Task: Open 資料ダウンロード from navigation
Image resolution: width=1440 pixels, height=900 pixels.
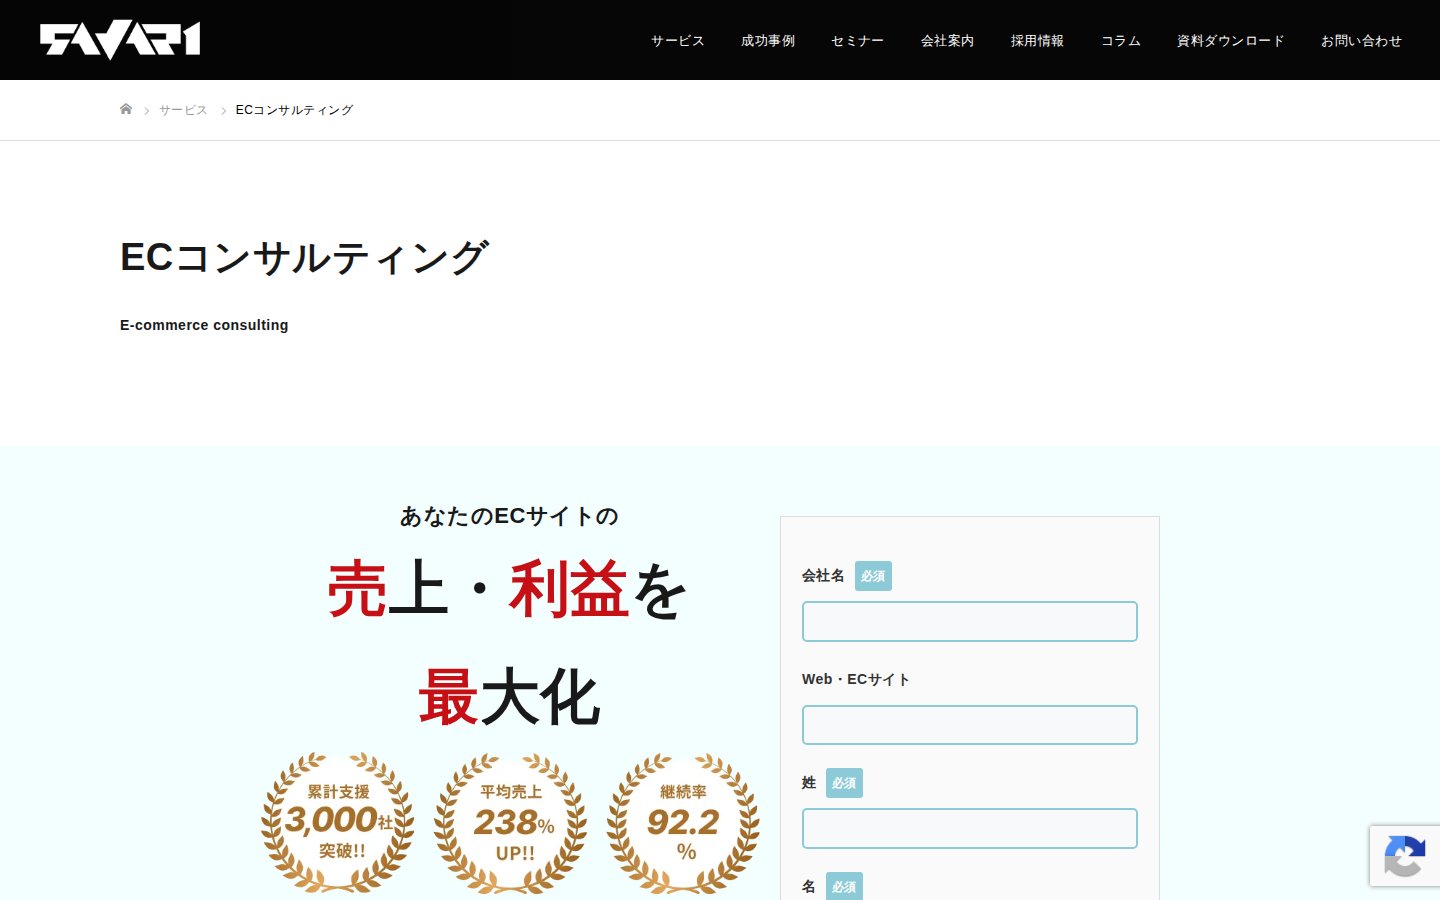Action: click(1231, 41)
